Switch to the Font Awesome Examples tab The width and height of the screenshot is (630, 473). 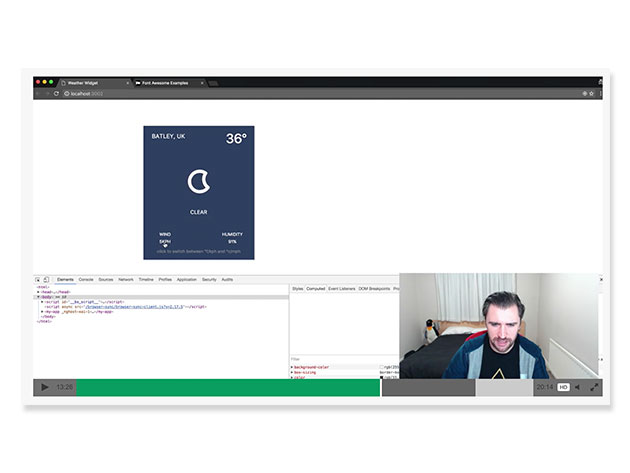[169, 83]
